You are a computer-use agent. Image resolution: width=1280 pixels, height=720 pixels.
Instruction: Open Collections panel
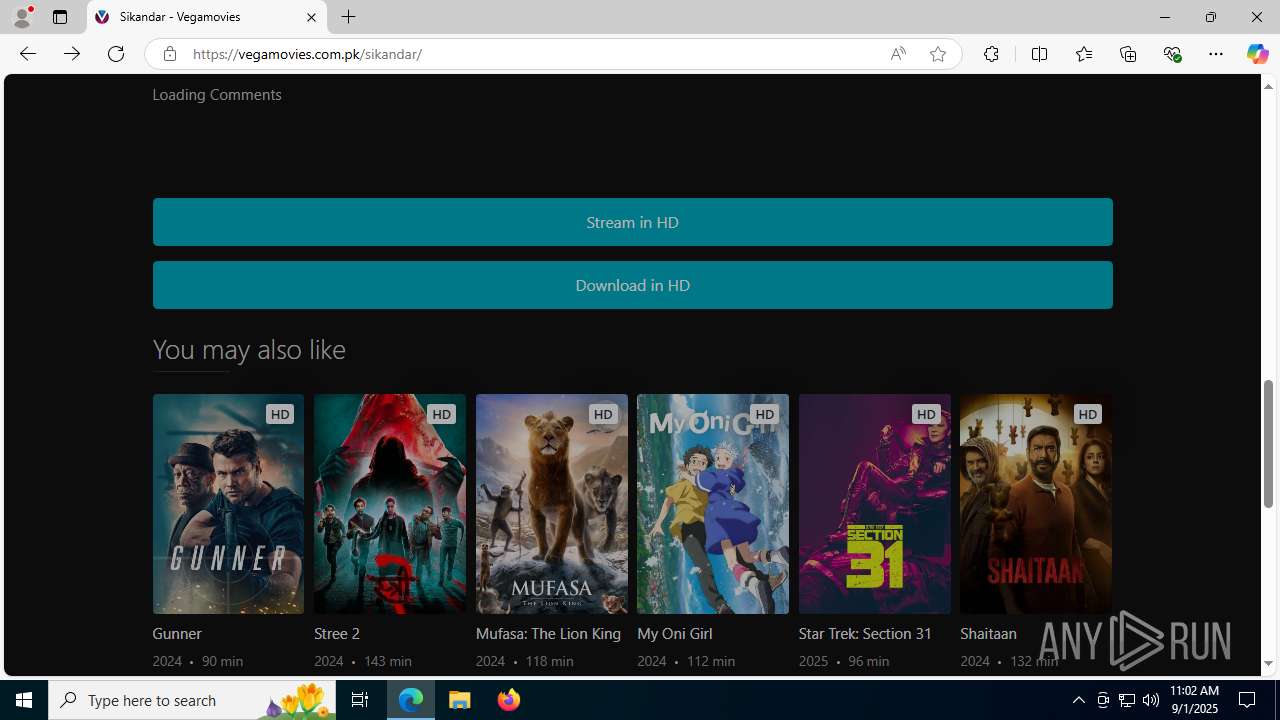pos(1128,54)
